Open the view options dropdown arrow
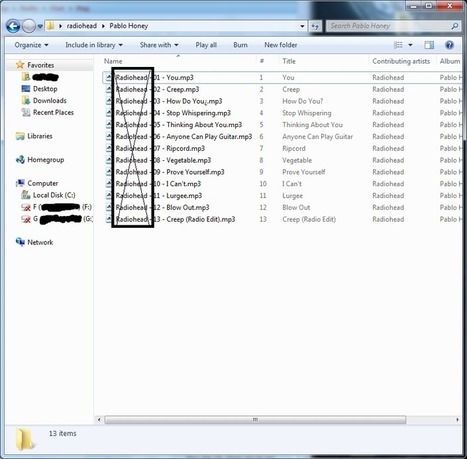Viewport: 467px width, 459px height. tap(410, 45)
